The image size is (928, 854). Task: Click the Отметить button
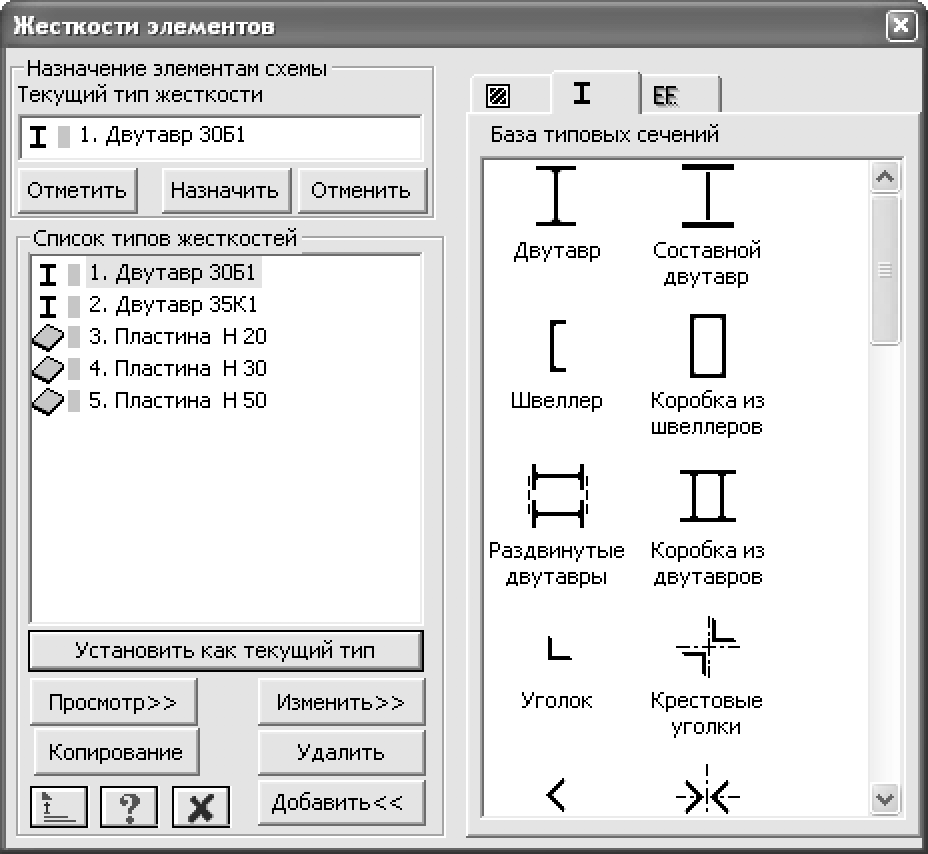pos(78,191)
